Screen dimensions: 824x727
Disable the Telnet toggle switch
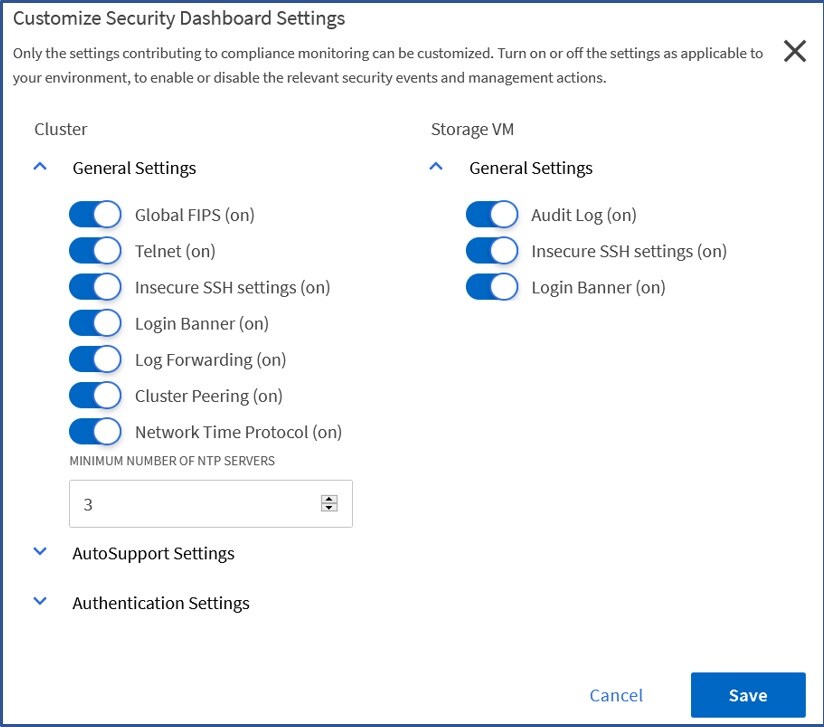pyautogui.click(x=95, y=251)
